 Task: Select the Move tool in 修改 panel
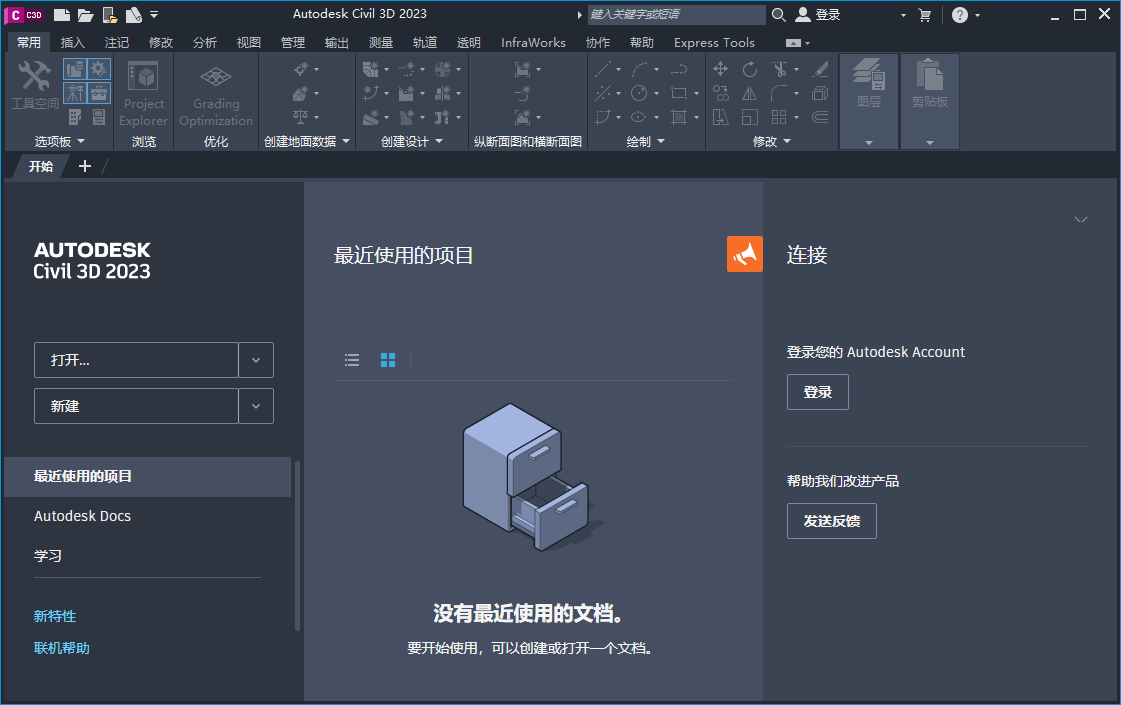(x=722, y=68)
